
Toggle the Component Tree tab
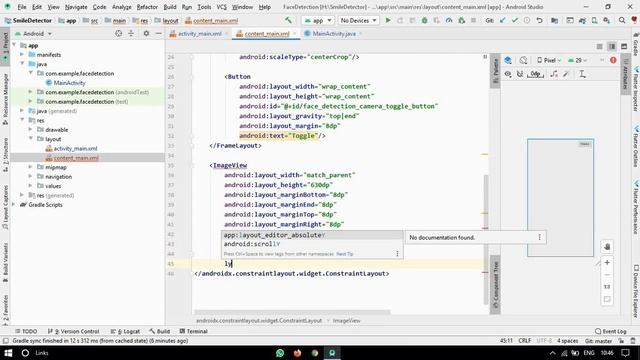(x=495, y=285)
